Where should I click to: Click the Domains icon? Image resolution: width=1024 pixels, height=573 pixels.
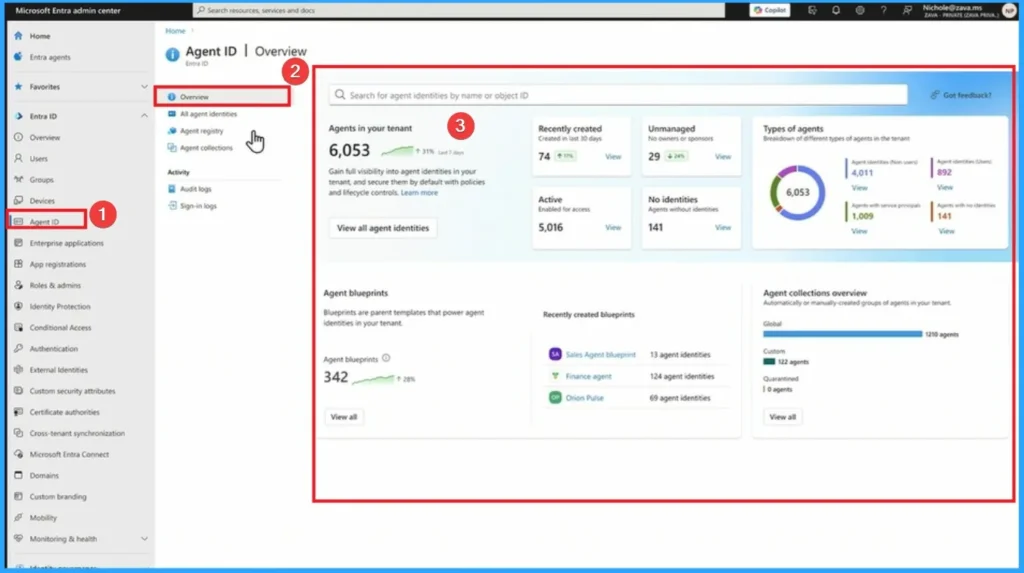18,476
